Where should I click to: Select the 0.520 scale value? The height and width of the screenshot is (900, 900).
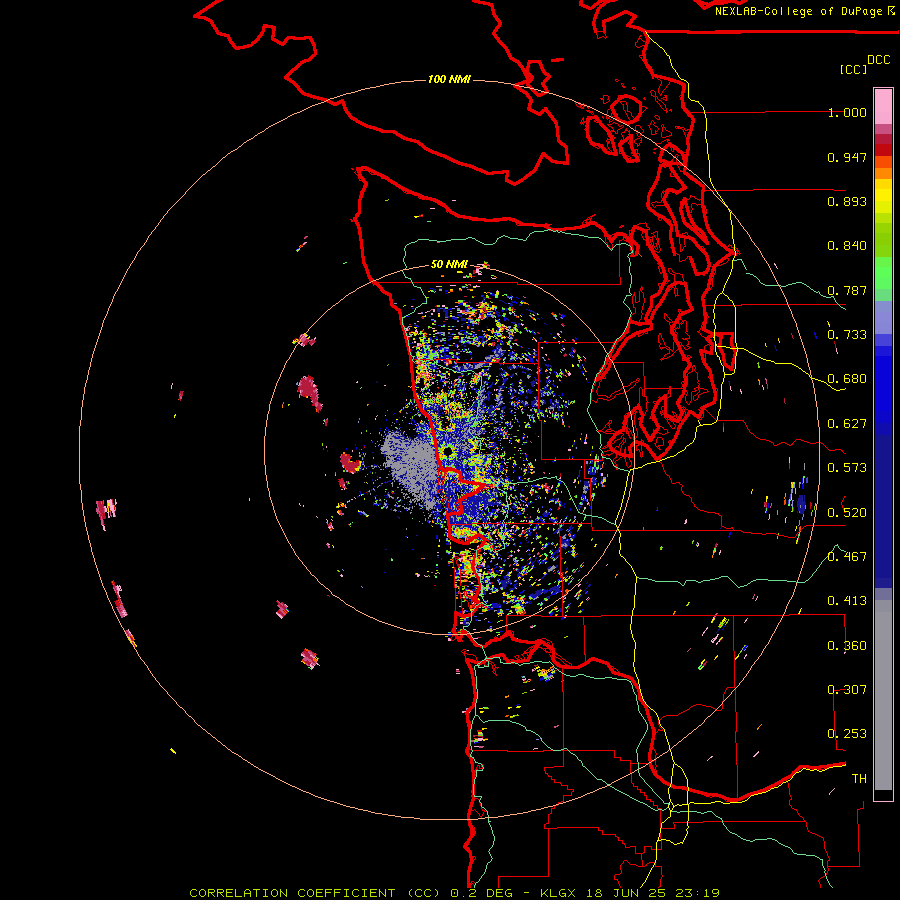(x=847, y=513)
